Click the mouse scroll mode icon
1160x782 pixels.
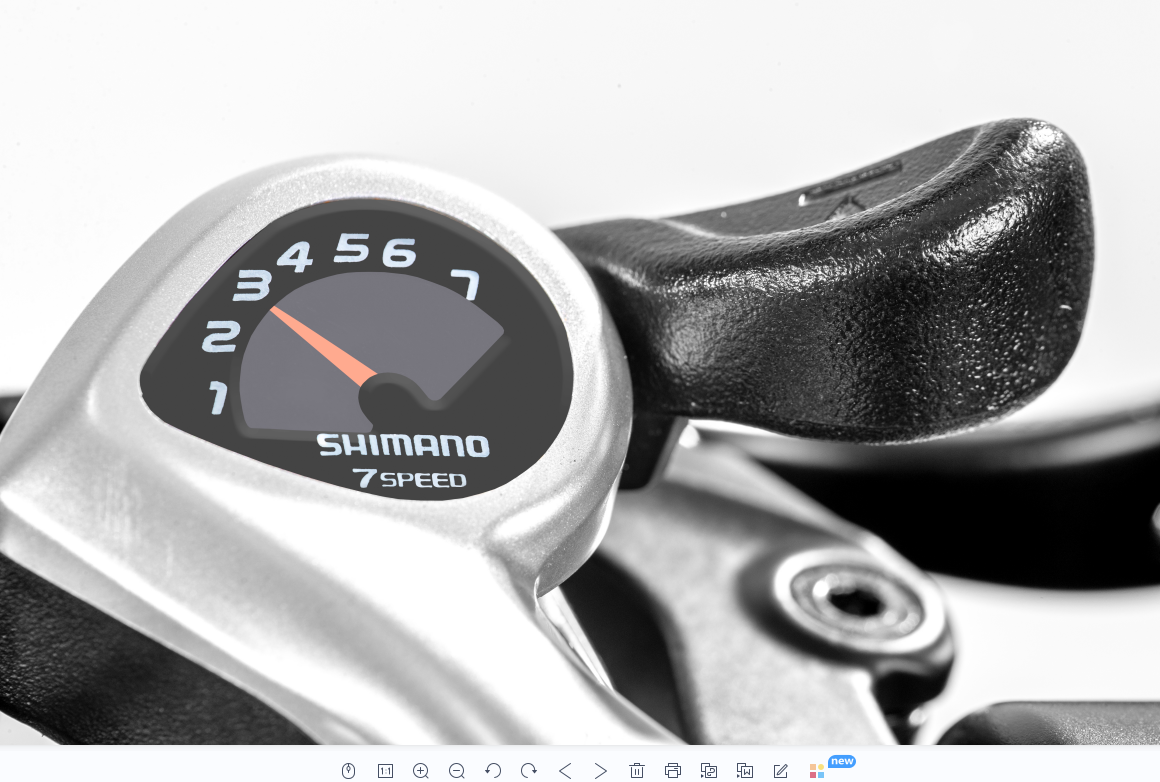pos(348,771)
